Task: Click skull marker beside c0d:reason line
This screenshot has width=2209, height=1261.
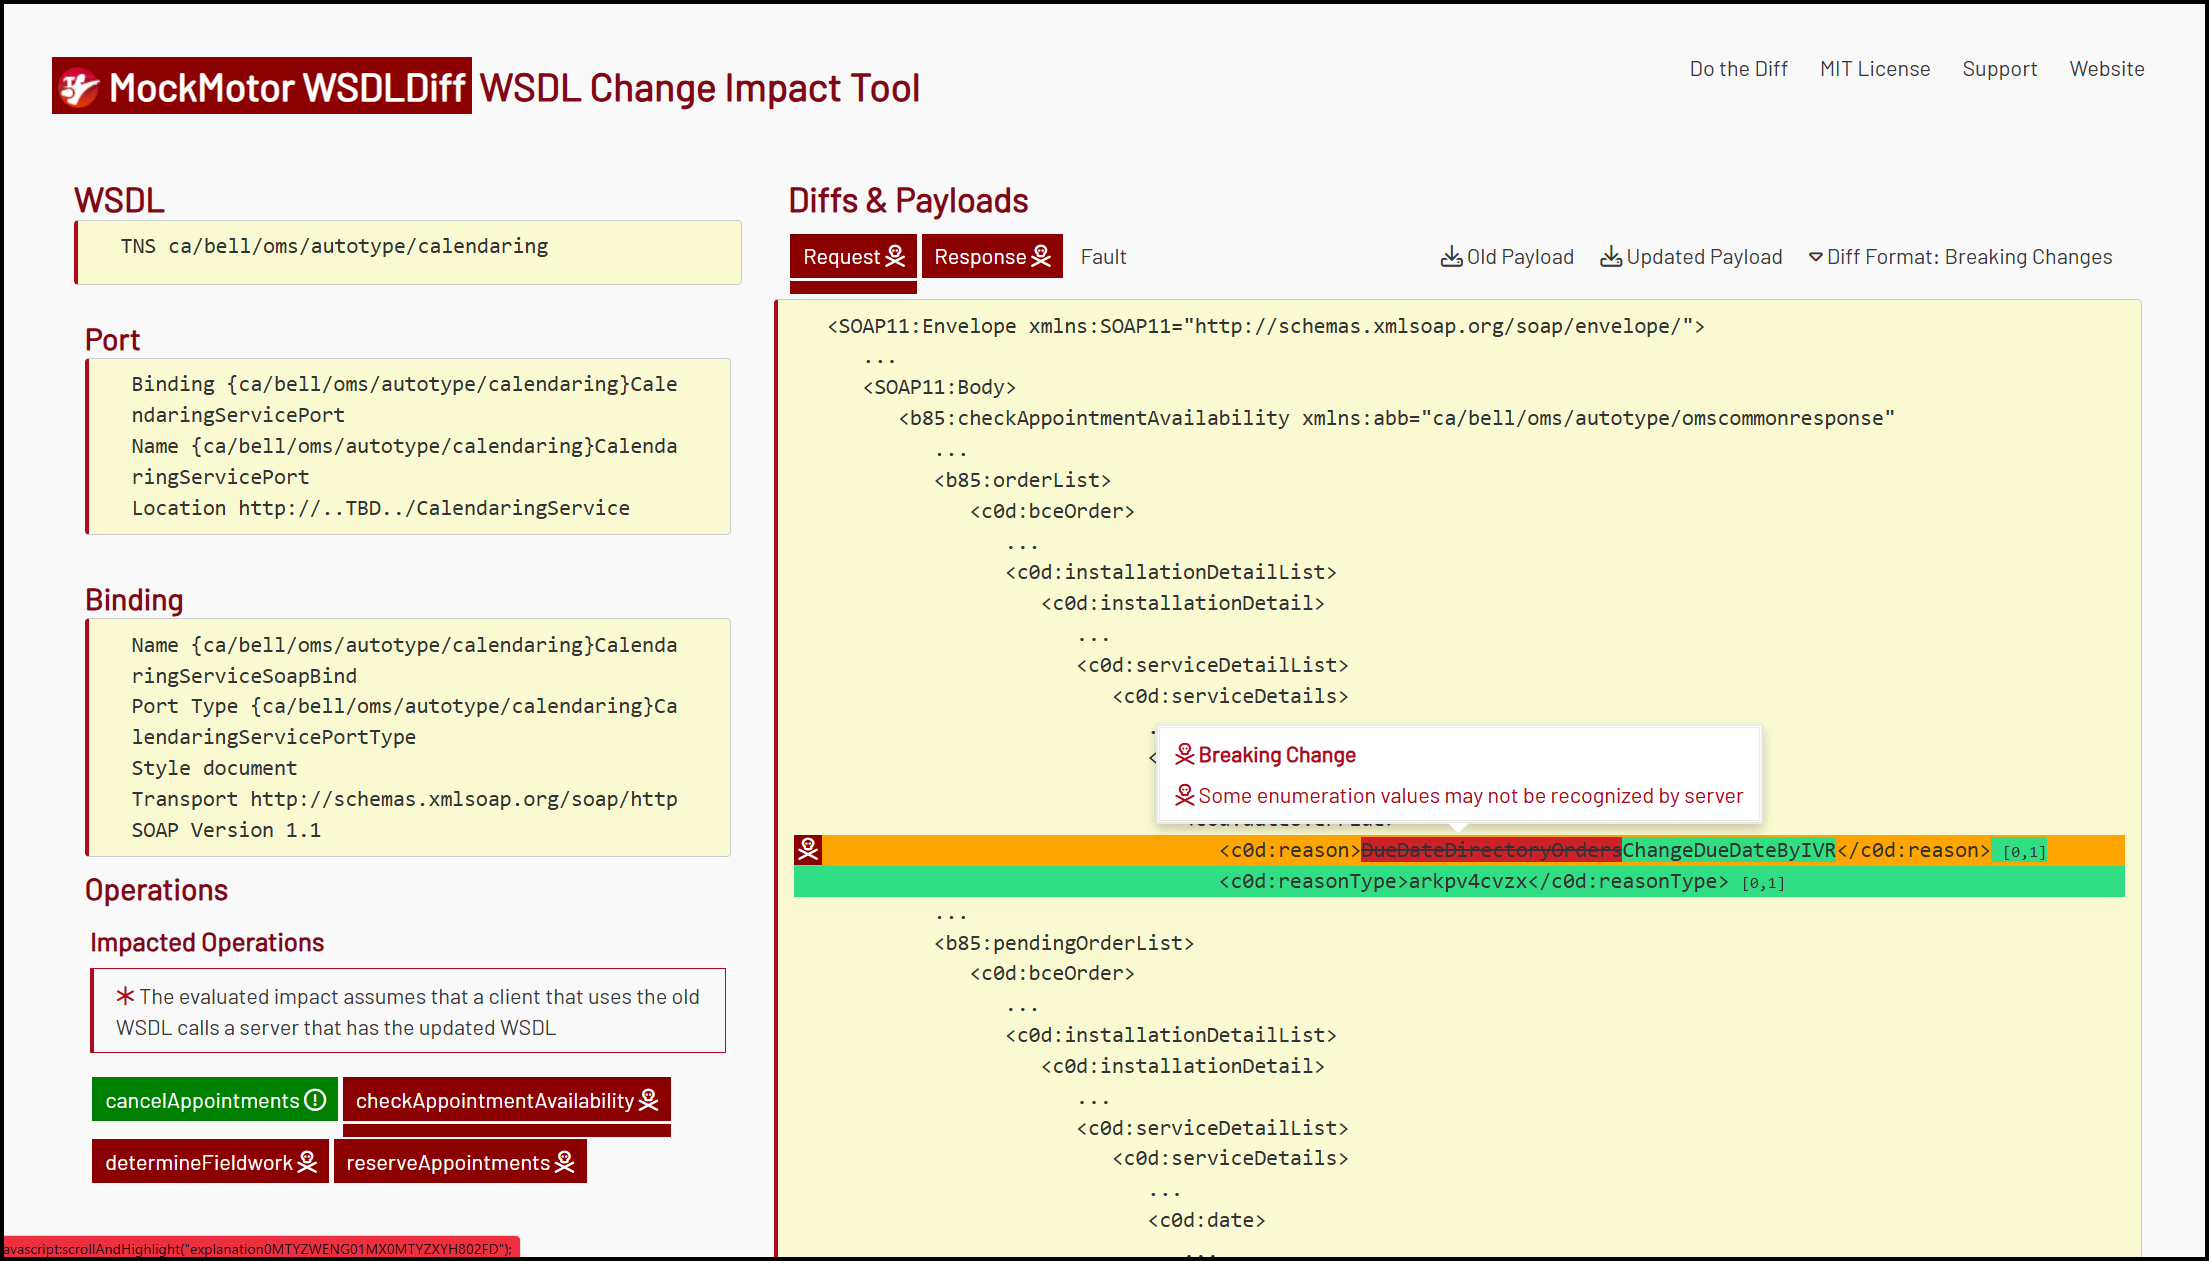Action: point(808,850)
